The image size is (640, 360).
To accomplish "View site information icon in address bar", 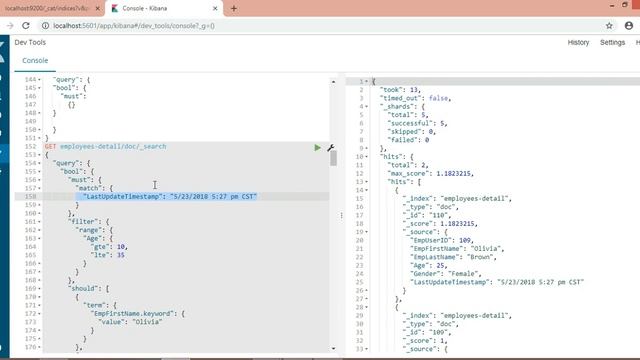I will [45, 26].
